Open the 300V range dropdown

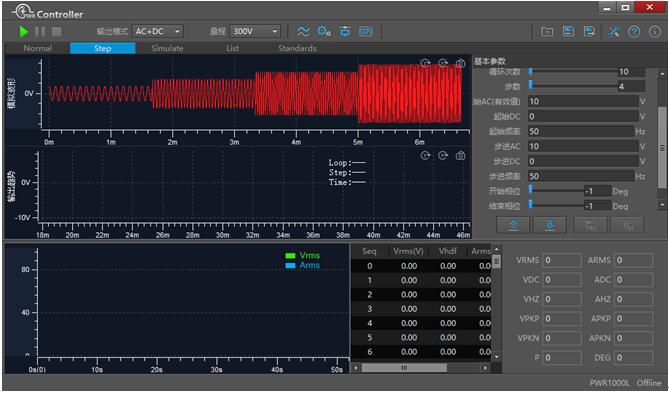[x=255, y=32]
